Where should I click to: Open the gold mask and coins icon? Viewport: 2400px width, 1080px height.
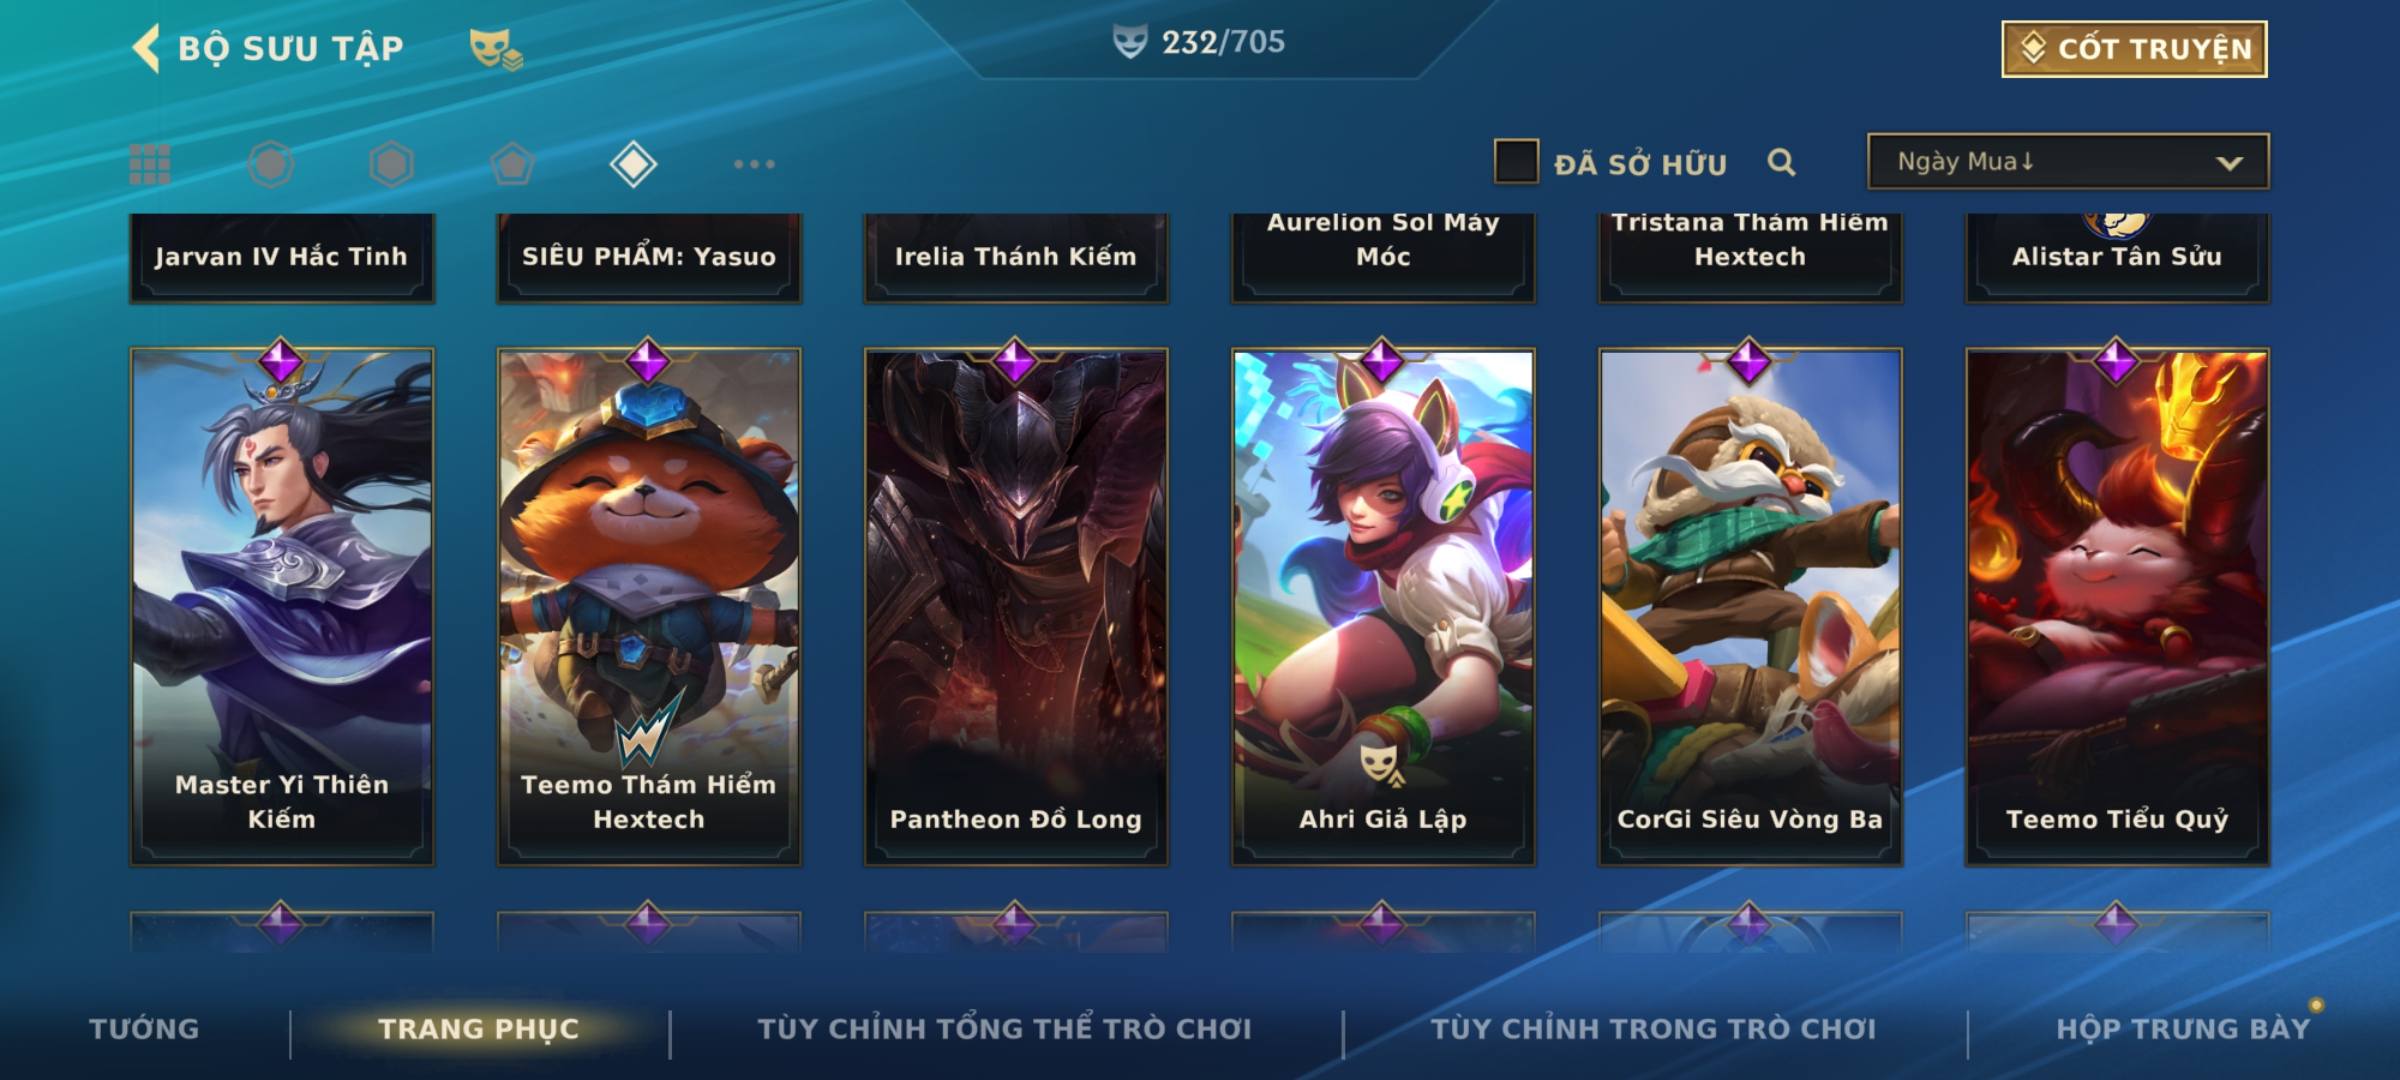496,48
